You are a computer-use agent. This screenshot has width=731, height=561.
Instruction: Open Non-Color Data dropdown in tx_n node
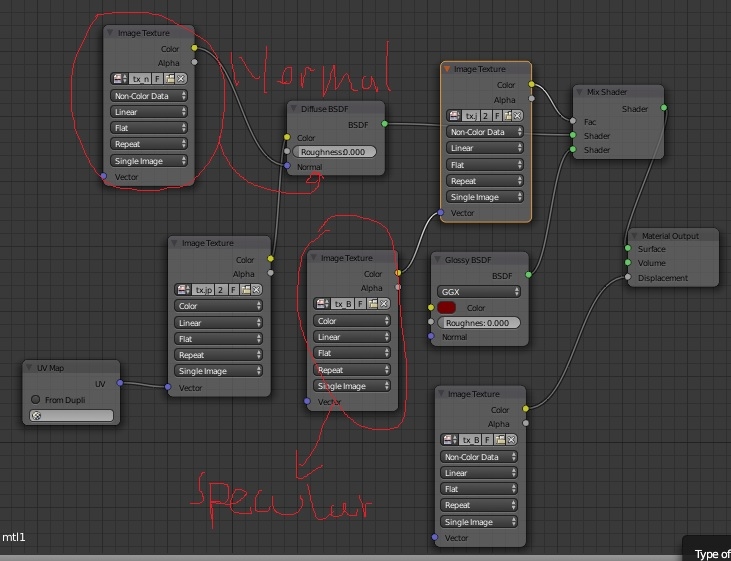pyautogui.click(x=149, y=96)
